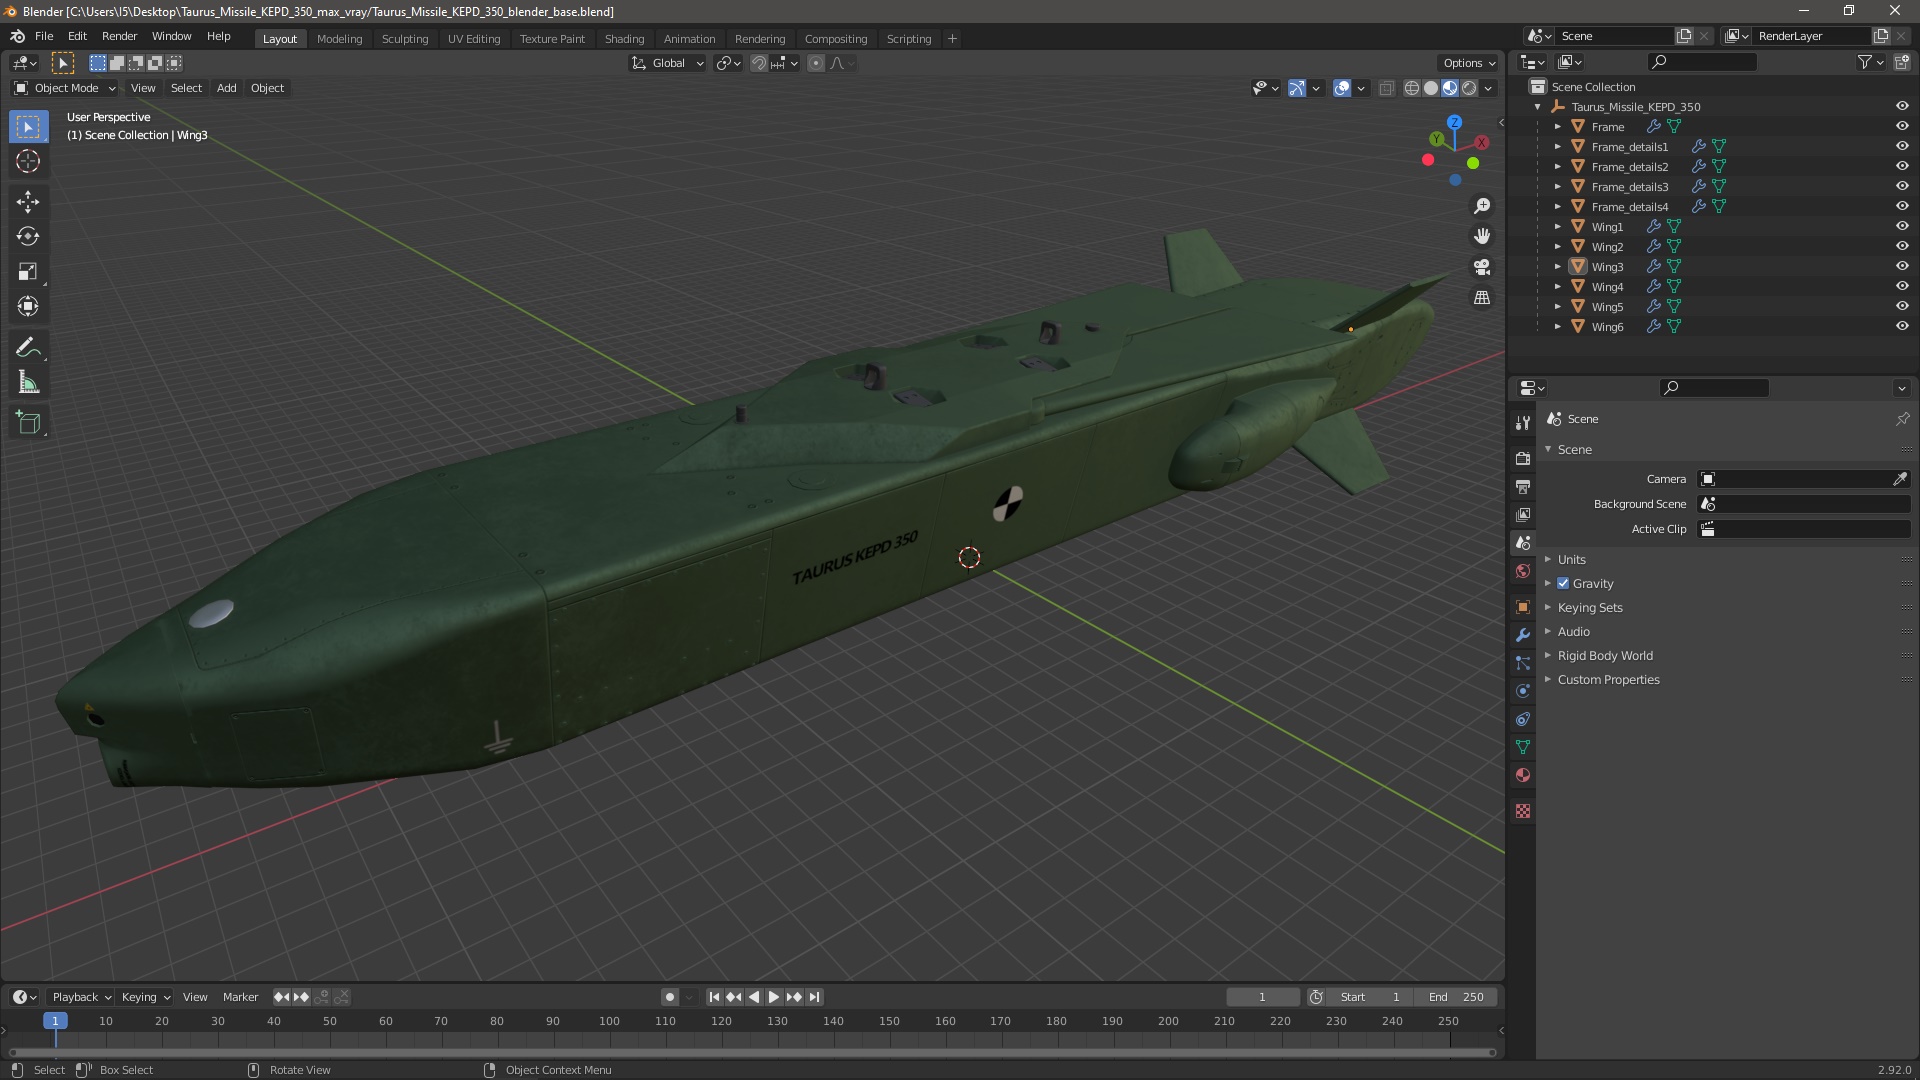Viewport: 1920px width, 1080px height.
Task: Select the Rotate tool
Action: [x=28, y=236]
